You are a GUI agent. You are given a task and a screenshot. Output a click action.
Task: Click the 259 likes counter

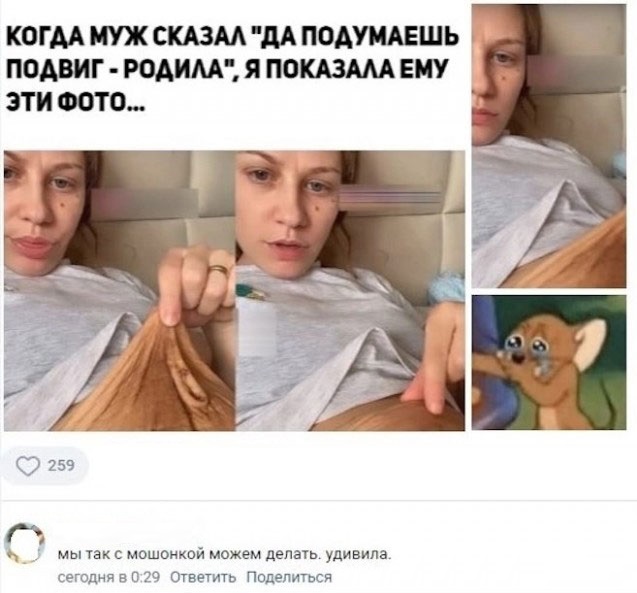point(61,465)
